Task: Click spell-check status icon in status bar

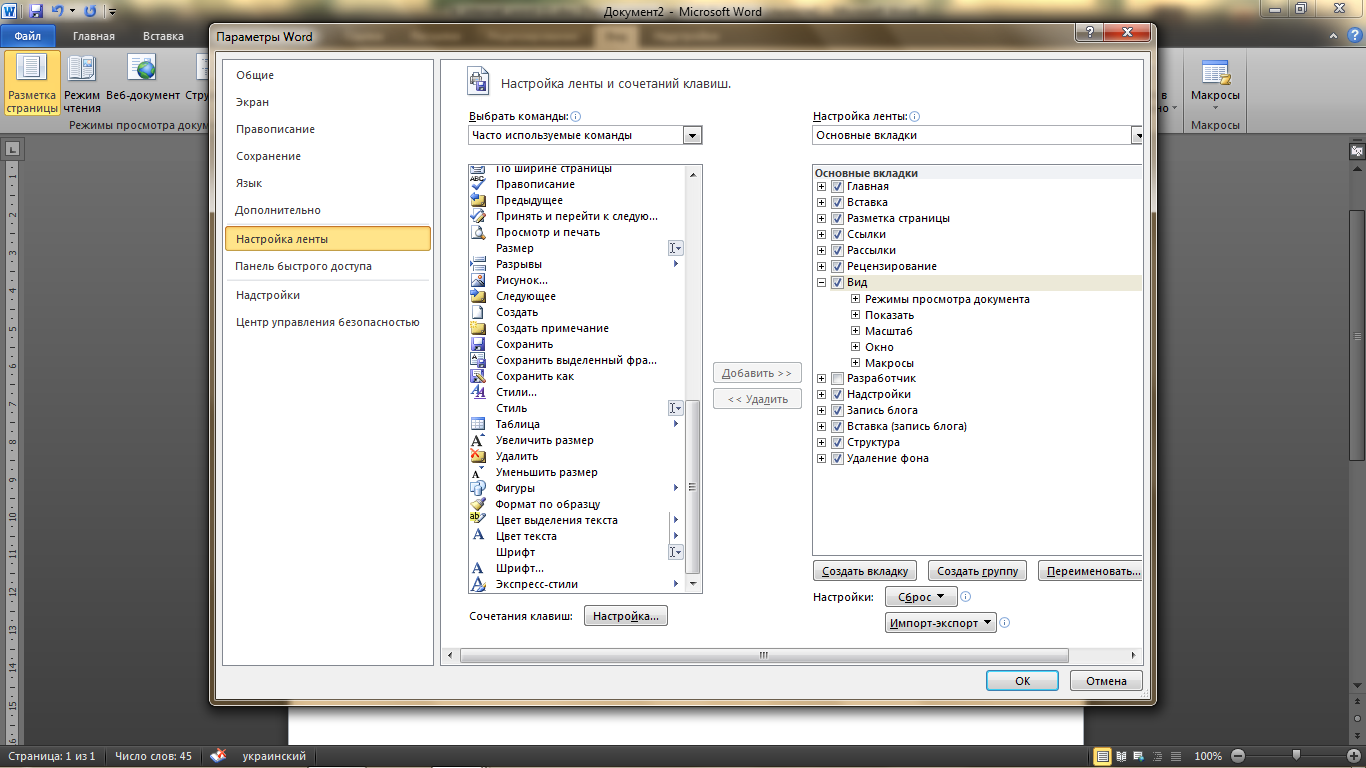Action: coord(218,756)
